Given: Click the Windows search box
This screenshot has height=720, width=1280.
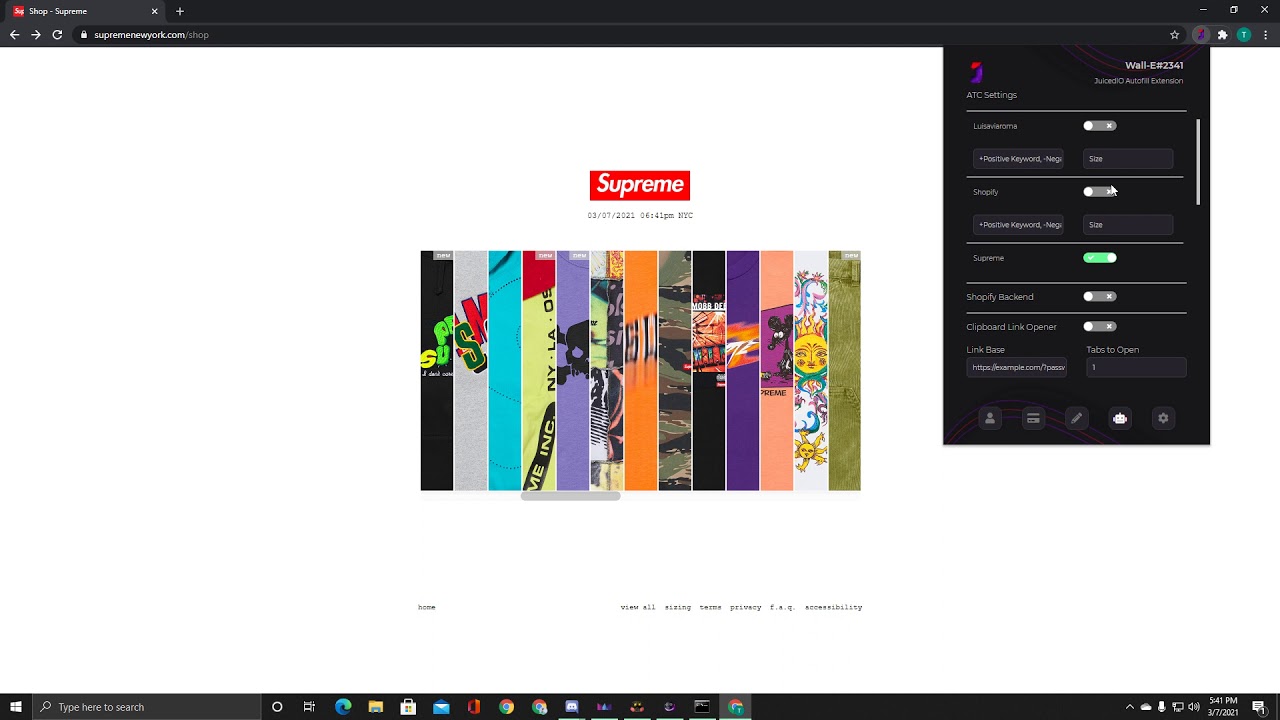Looking at the screenshot, I should (146, 707).
